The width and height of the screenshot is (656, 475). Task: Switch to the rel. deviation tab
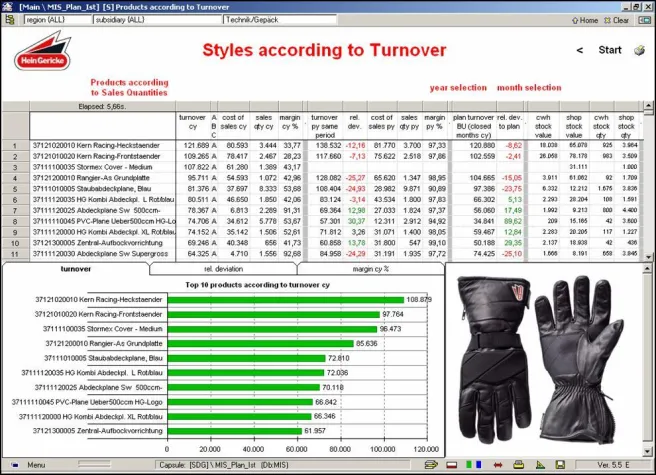point(223,269)
